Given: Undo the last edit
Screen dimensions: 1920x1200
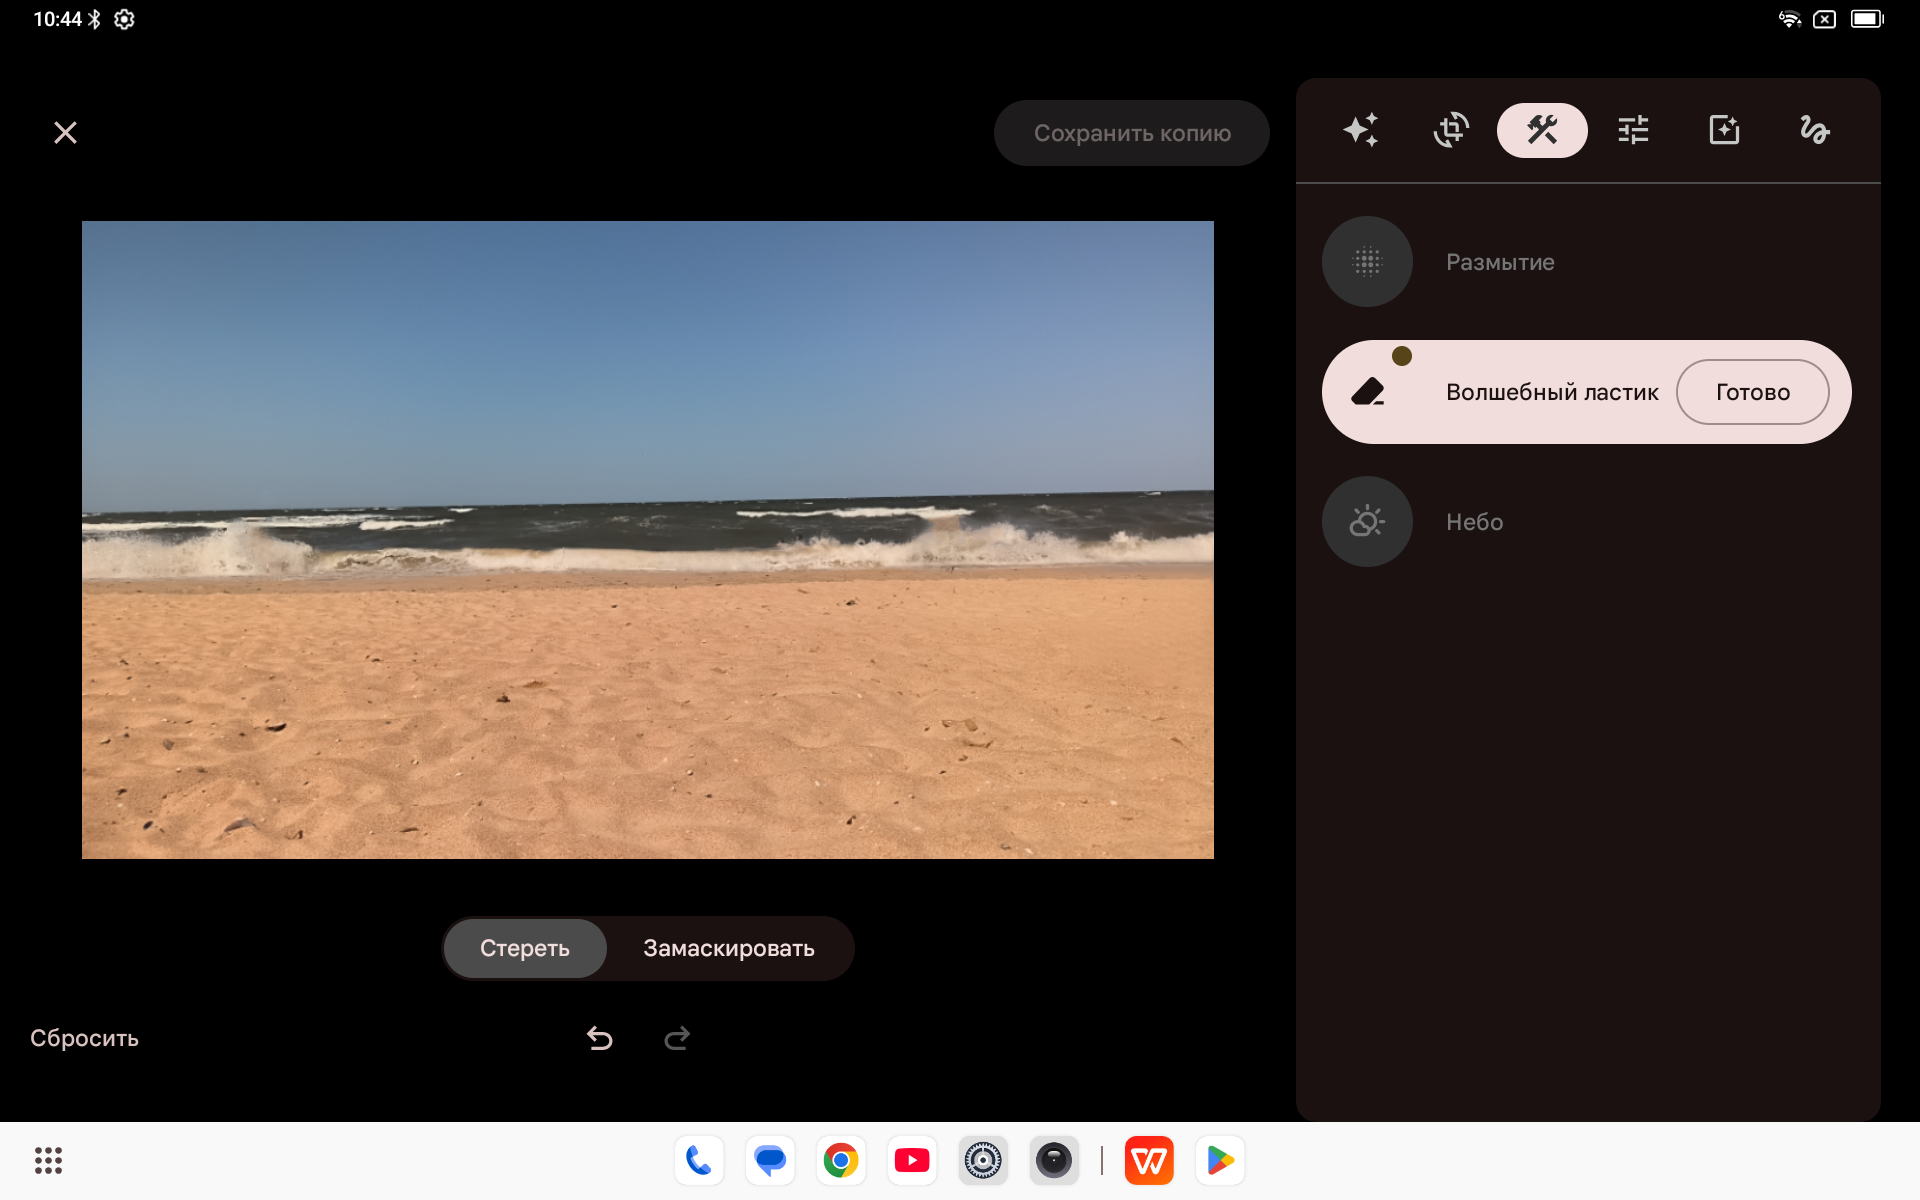Looking at the screenshot, I should 600,1039.
